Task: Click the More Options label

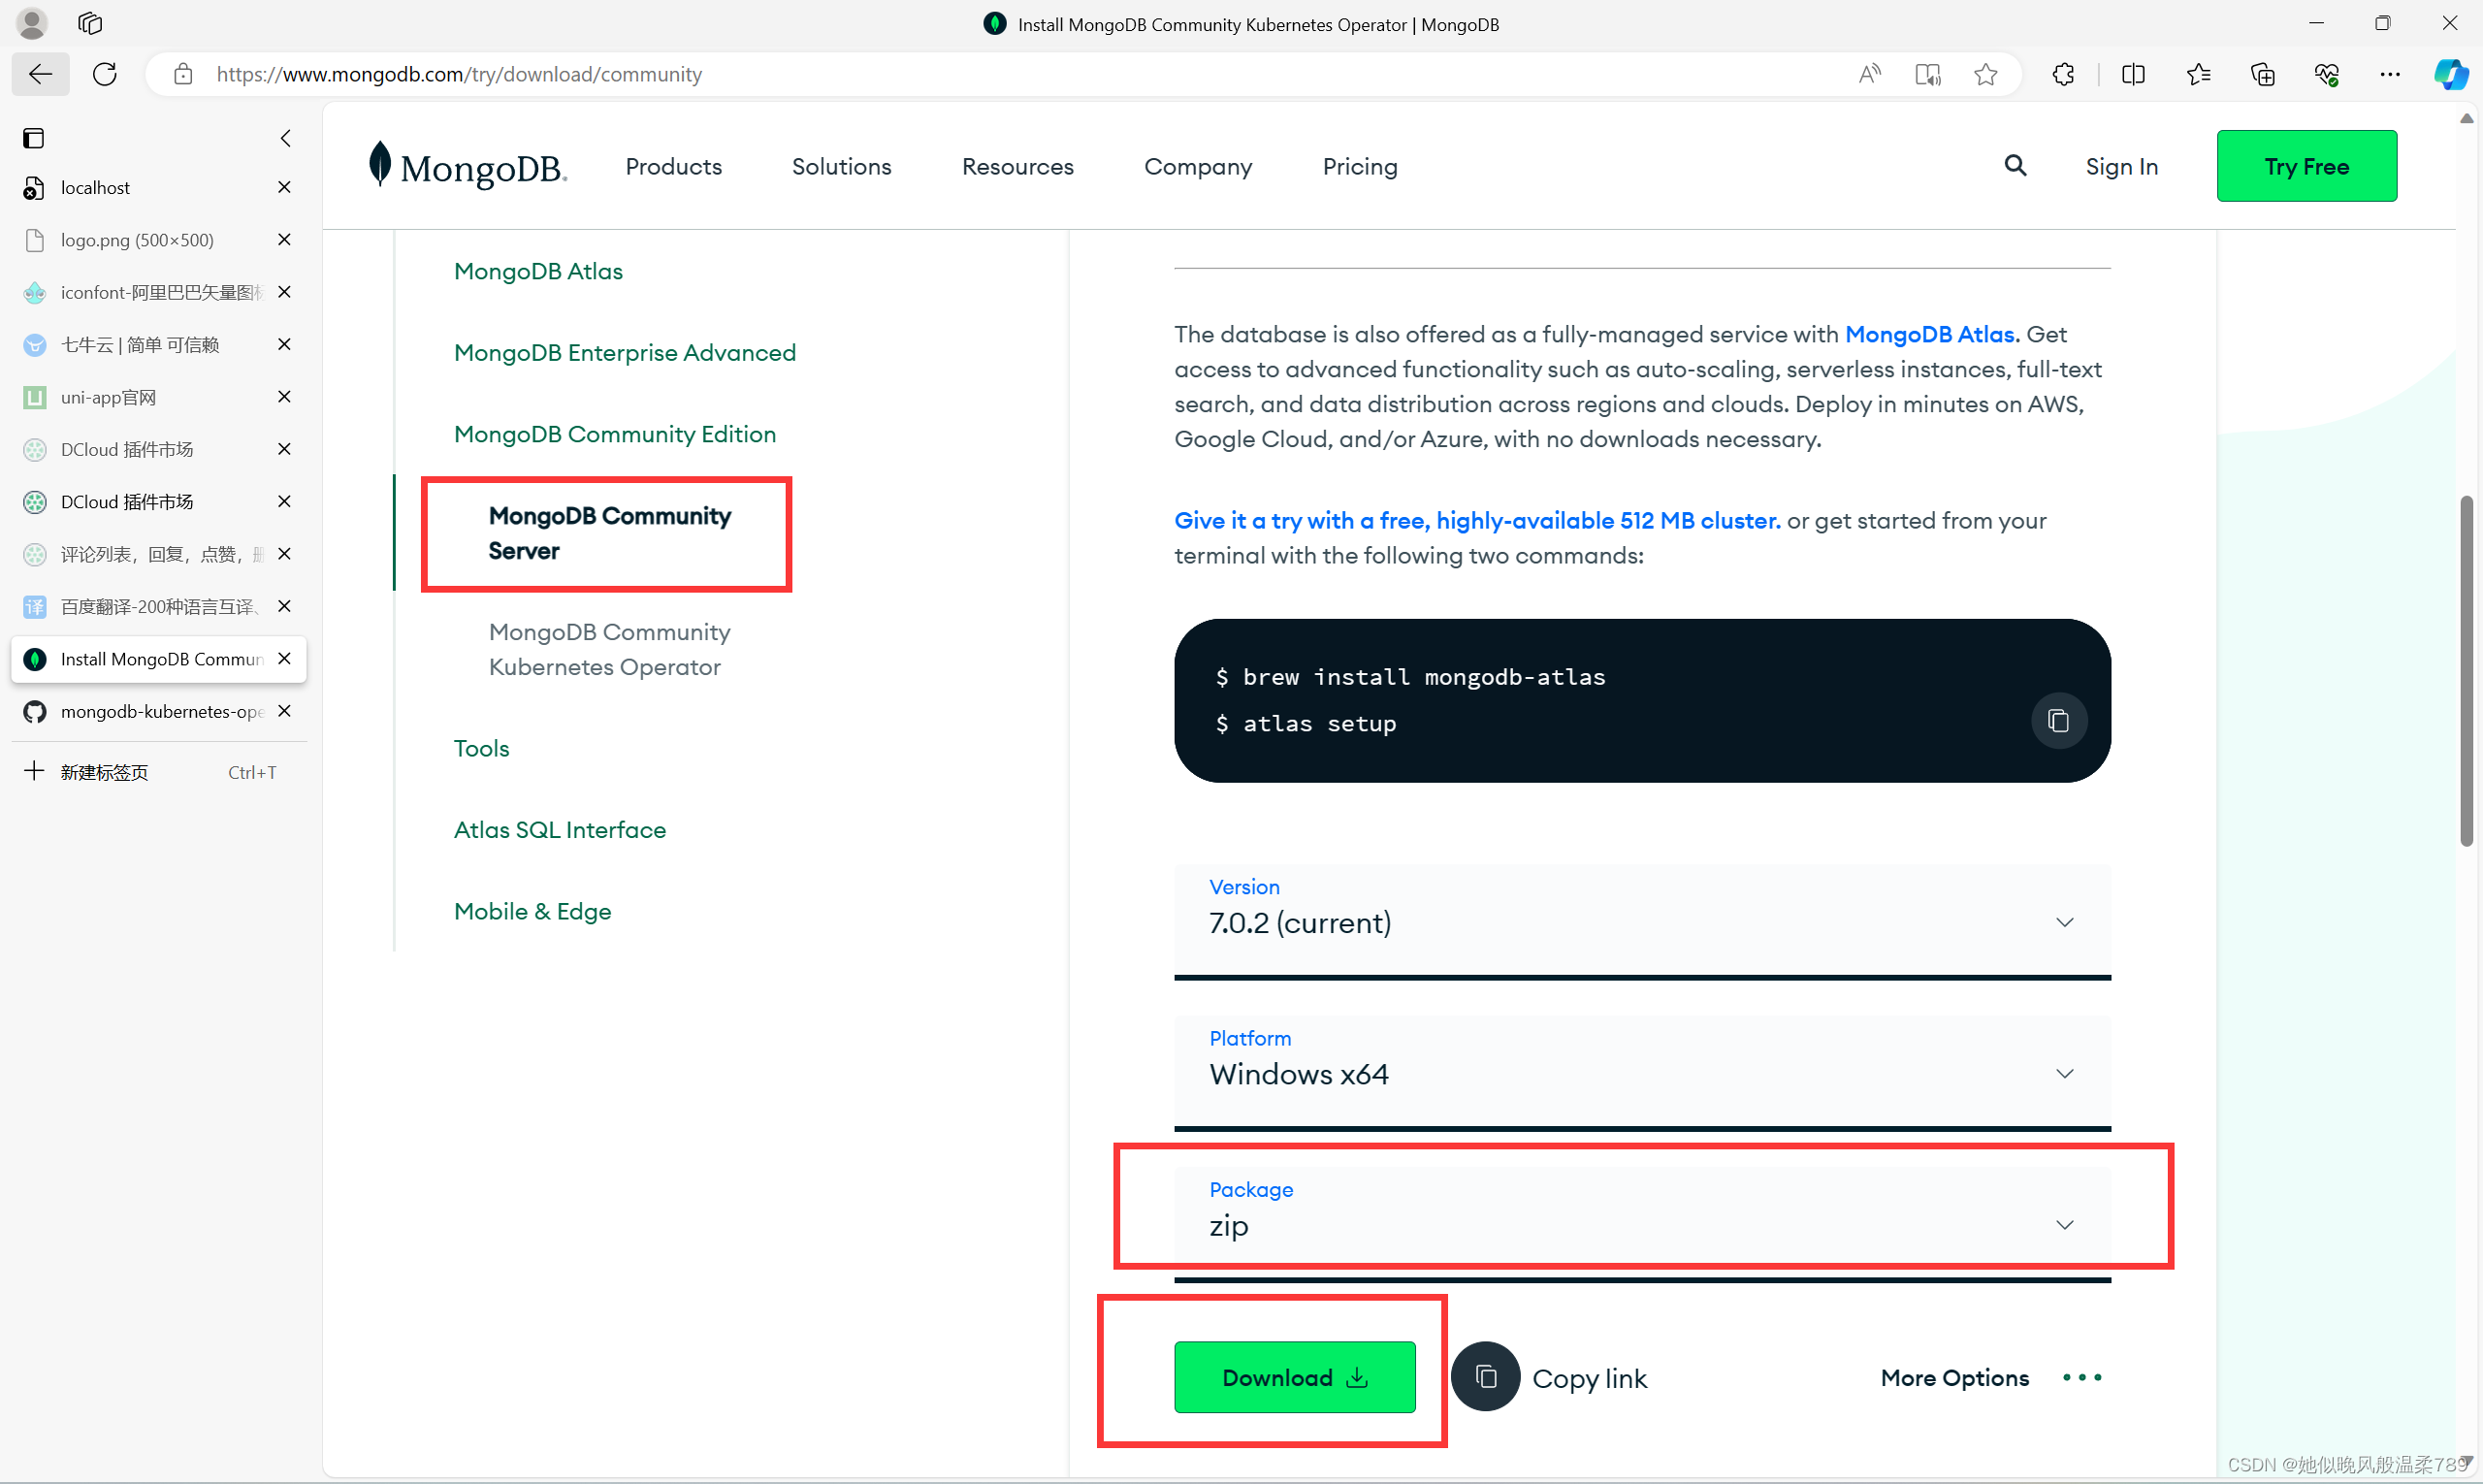Action: [1955, 1377]
